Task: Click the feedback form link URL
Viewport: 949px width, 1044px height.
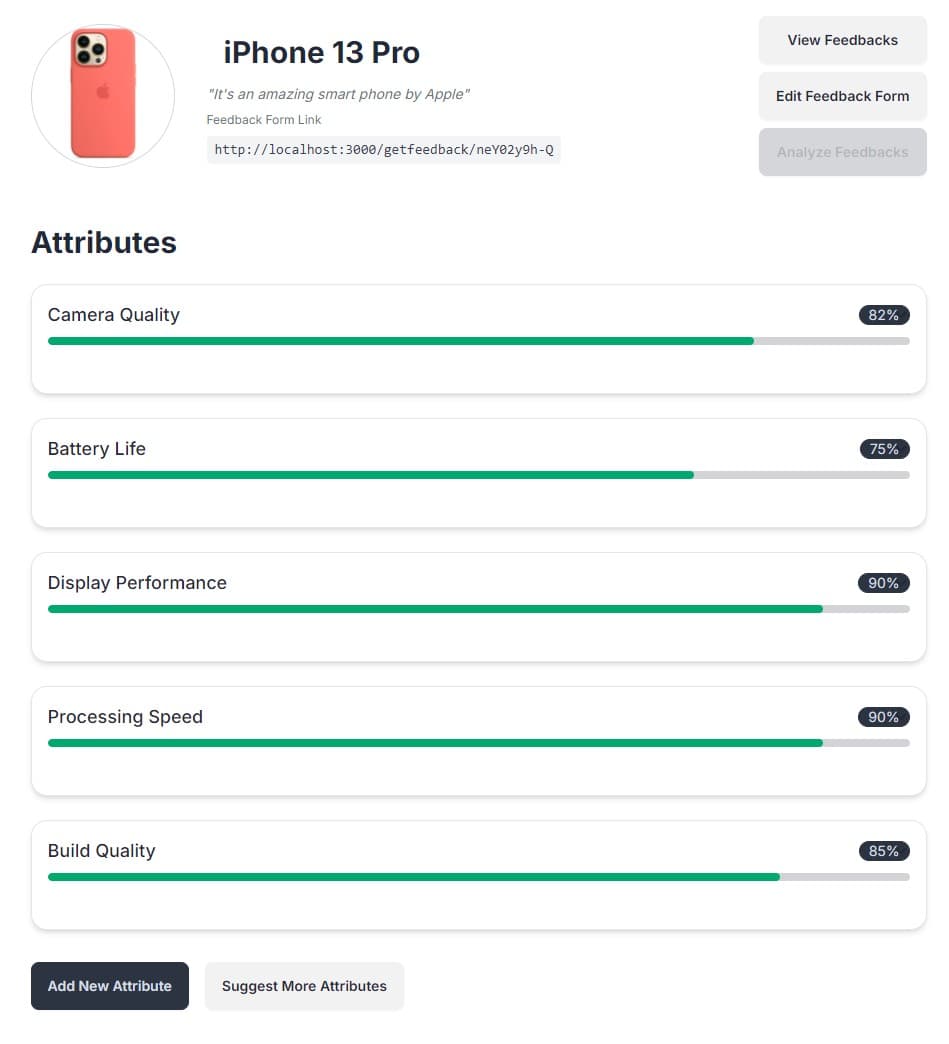Action: pyautogui.click(x=384, y=149)
